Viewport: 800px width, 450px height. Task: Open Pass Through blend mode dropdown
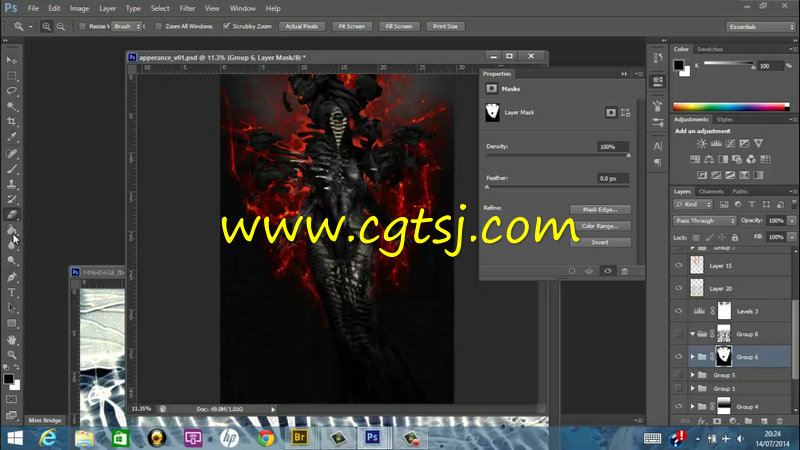point(705,220)
